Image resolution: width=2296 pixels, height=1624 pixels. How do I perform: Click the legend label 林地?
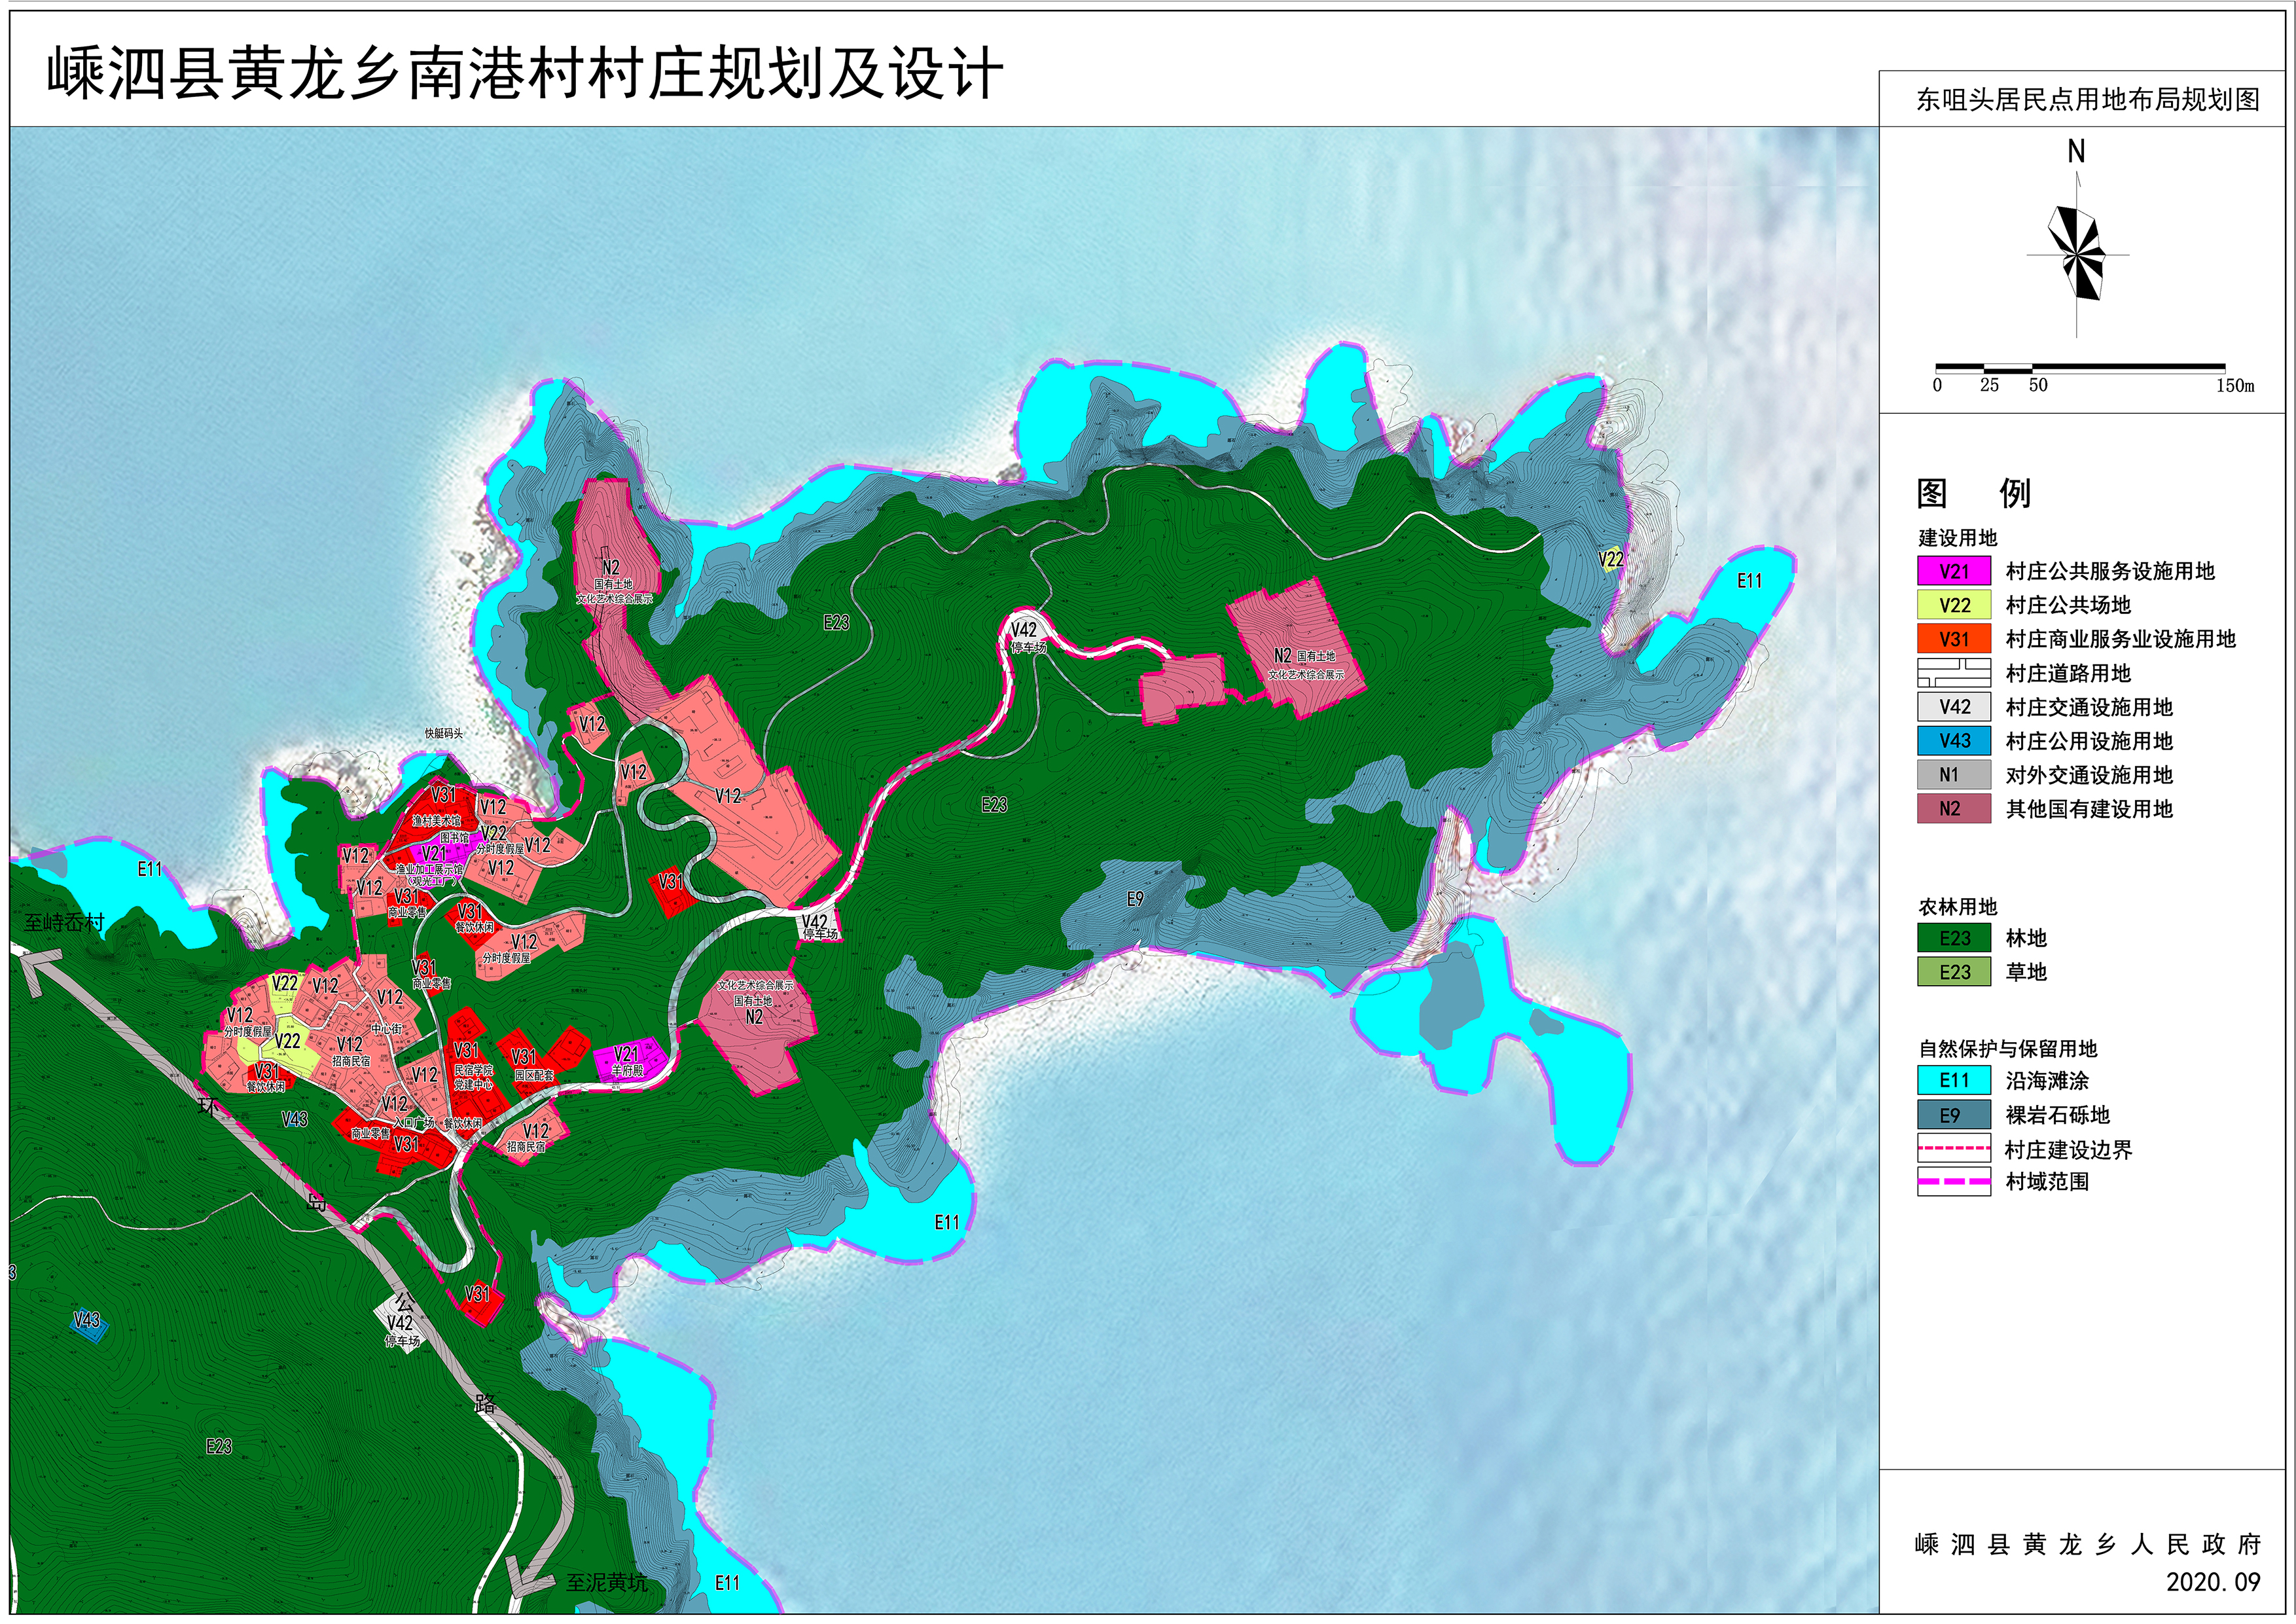click(2026, 938)
